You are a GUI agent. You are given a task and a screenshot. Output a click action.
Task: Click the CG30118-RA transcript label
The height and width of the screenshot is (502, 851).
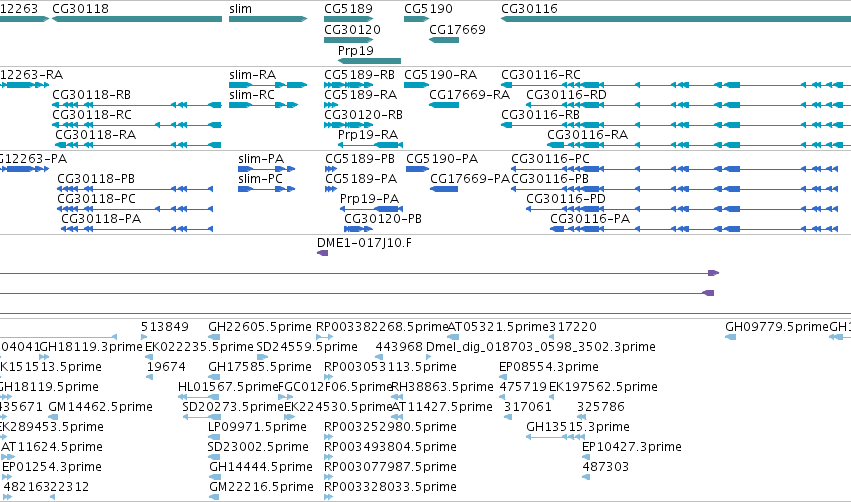[96, 134]
